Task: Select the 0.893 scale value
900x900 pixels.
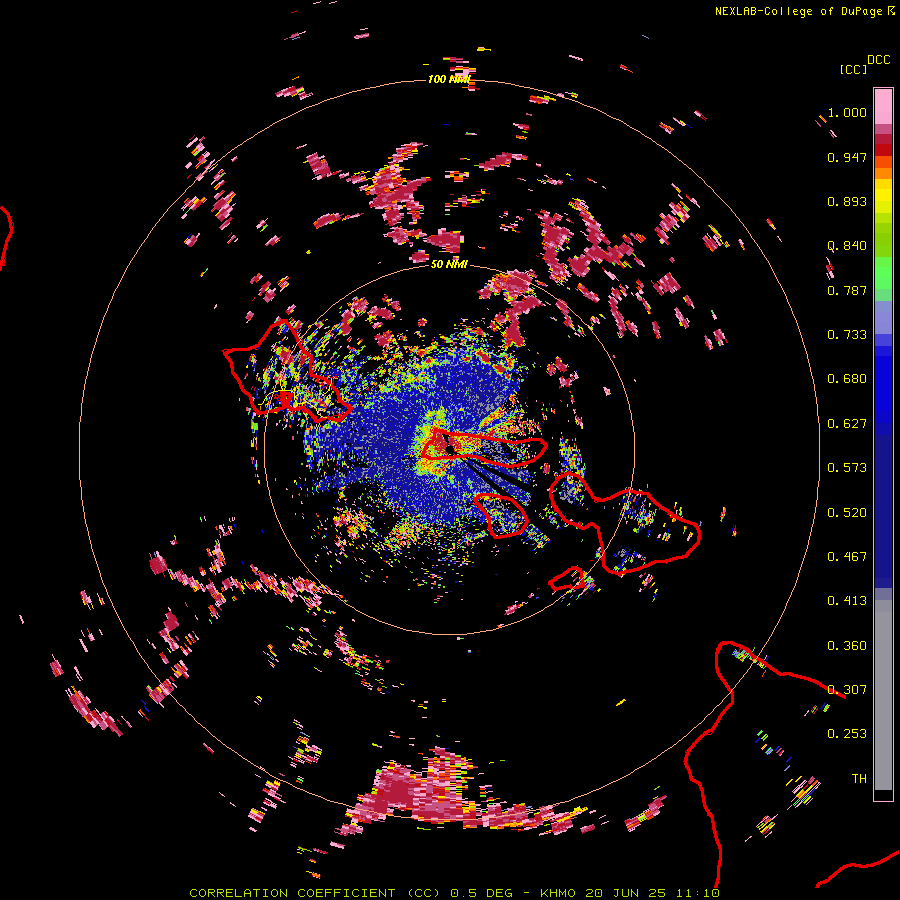Action: 847,201
